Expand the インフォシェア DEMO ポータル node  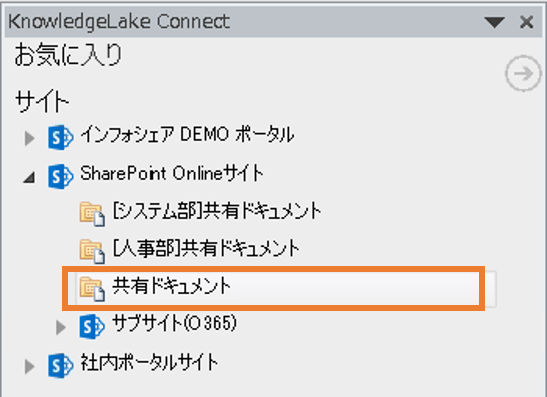point(30,138)
